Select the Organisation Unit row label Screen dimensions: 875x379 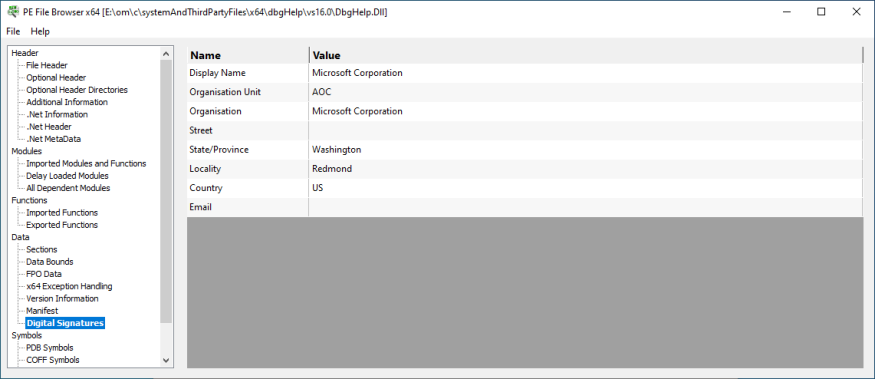(x=225, y=92)
